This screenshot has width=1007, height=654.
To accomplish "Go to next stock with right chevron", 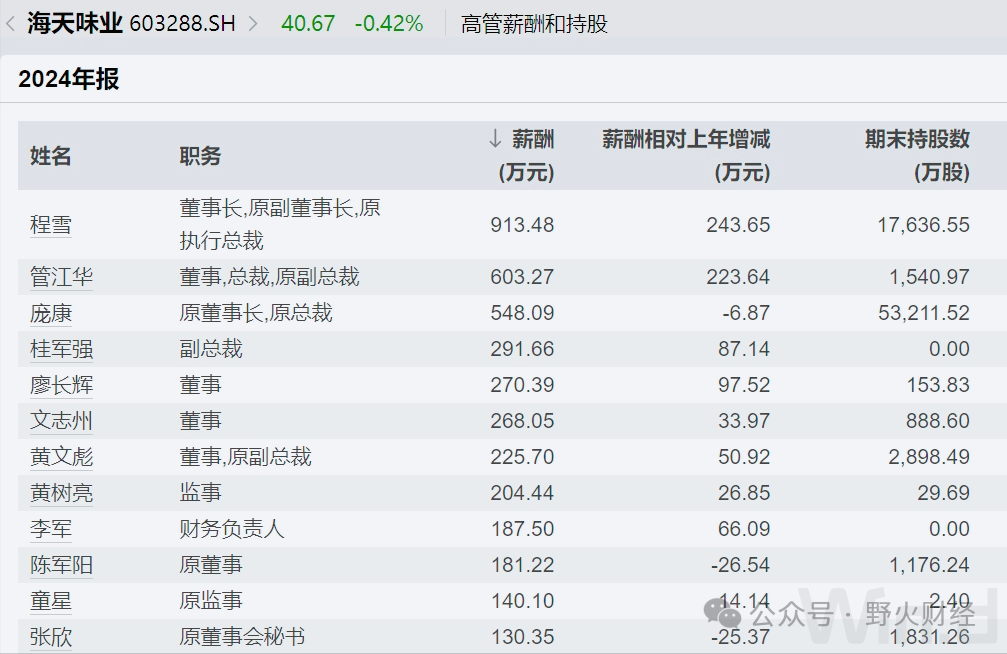I will (x=253, y=24).
